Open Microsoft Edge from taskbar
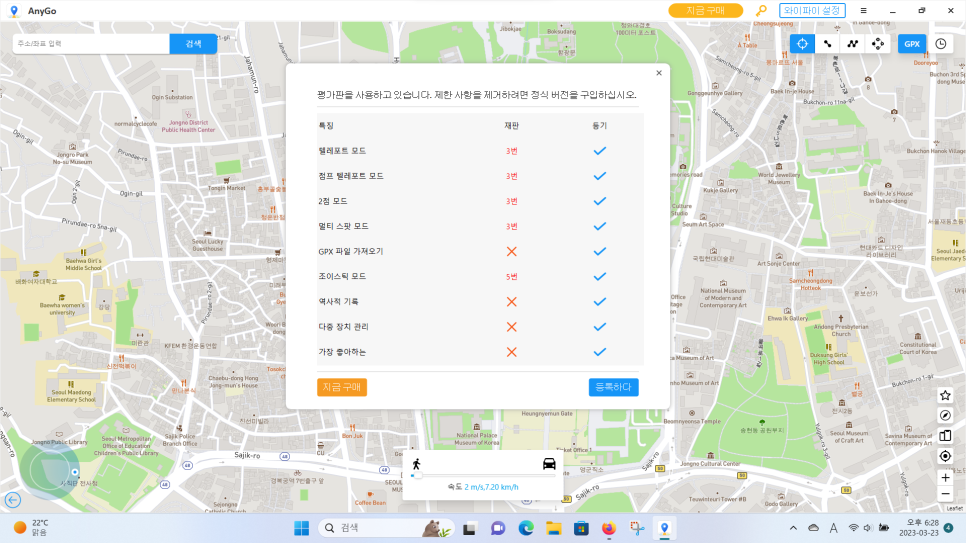This screenshot has width=966, height=543. click(x=526, y=528)
